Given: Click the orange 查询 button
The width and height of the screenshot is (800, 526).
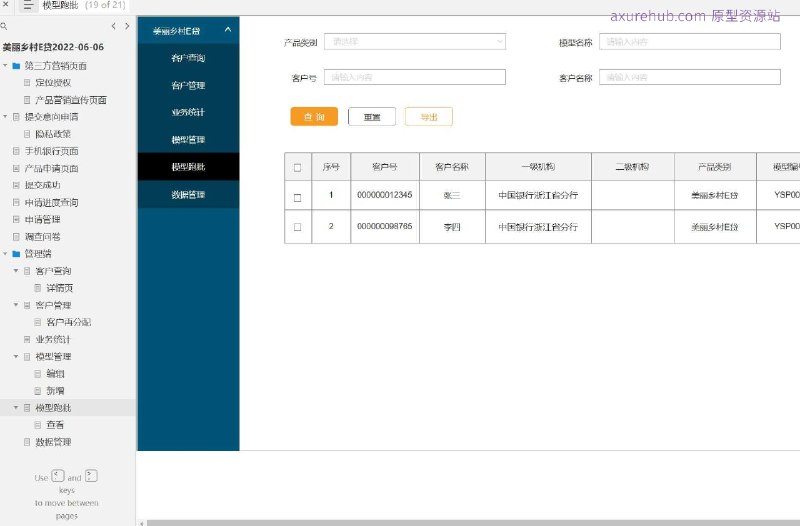Looking at the screenshot, I should click(314, 116).
